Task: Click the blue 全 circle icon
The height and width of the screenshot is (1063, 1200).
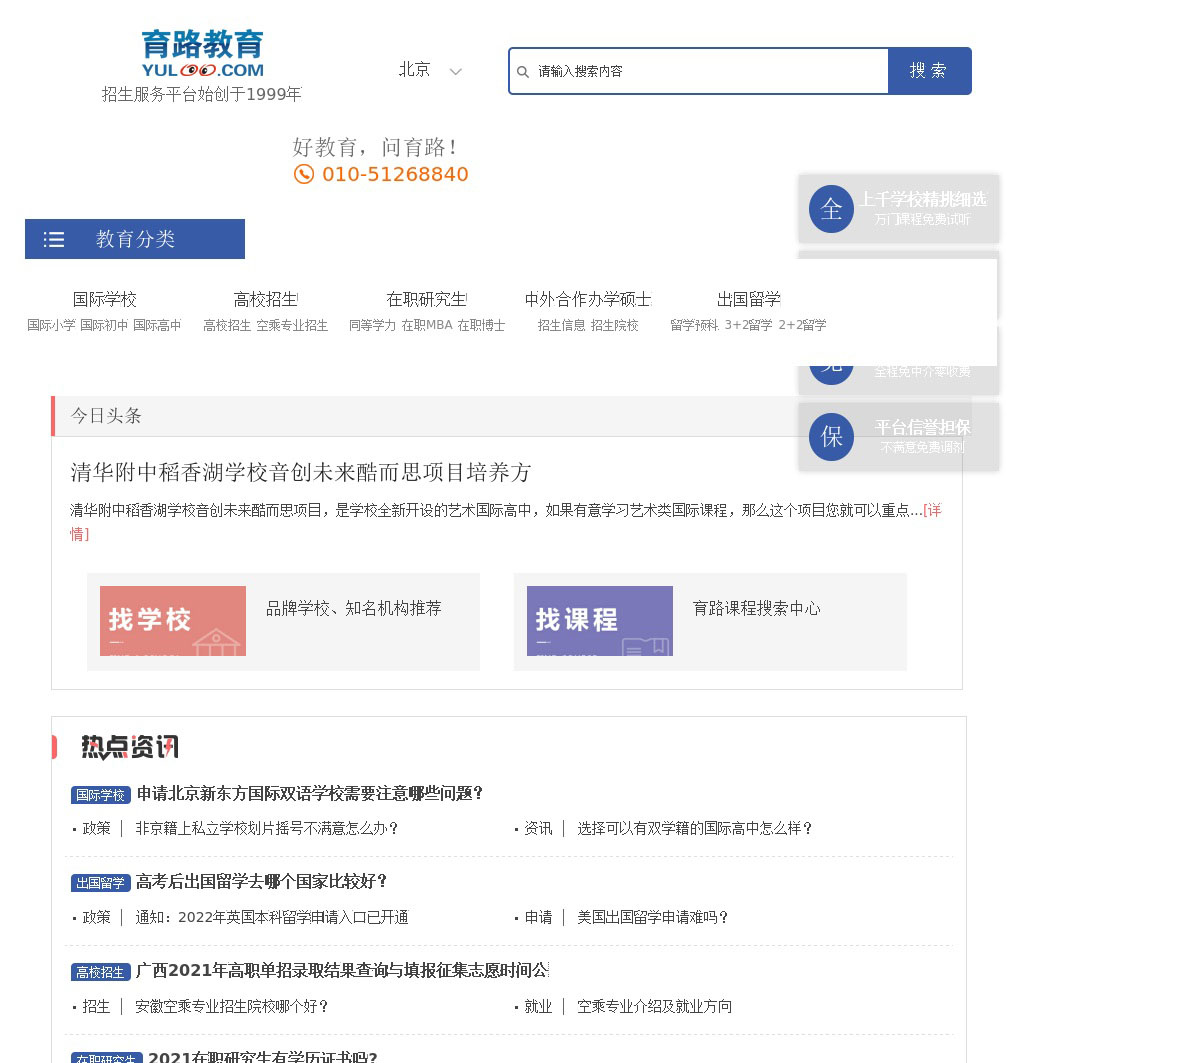Action: [831, 209]
